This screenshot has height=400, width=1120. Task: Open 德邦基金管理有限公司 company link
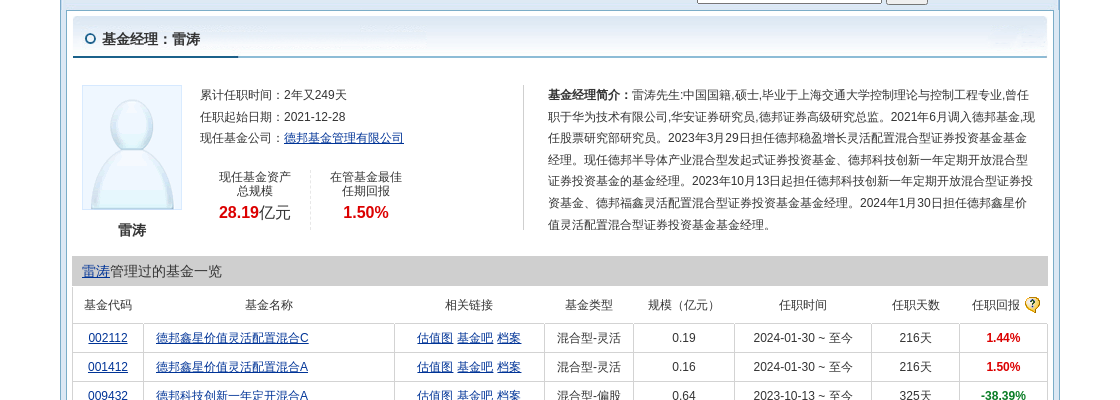344,138
